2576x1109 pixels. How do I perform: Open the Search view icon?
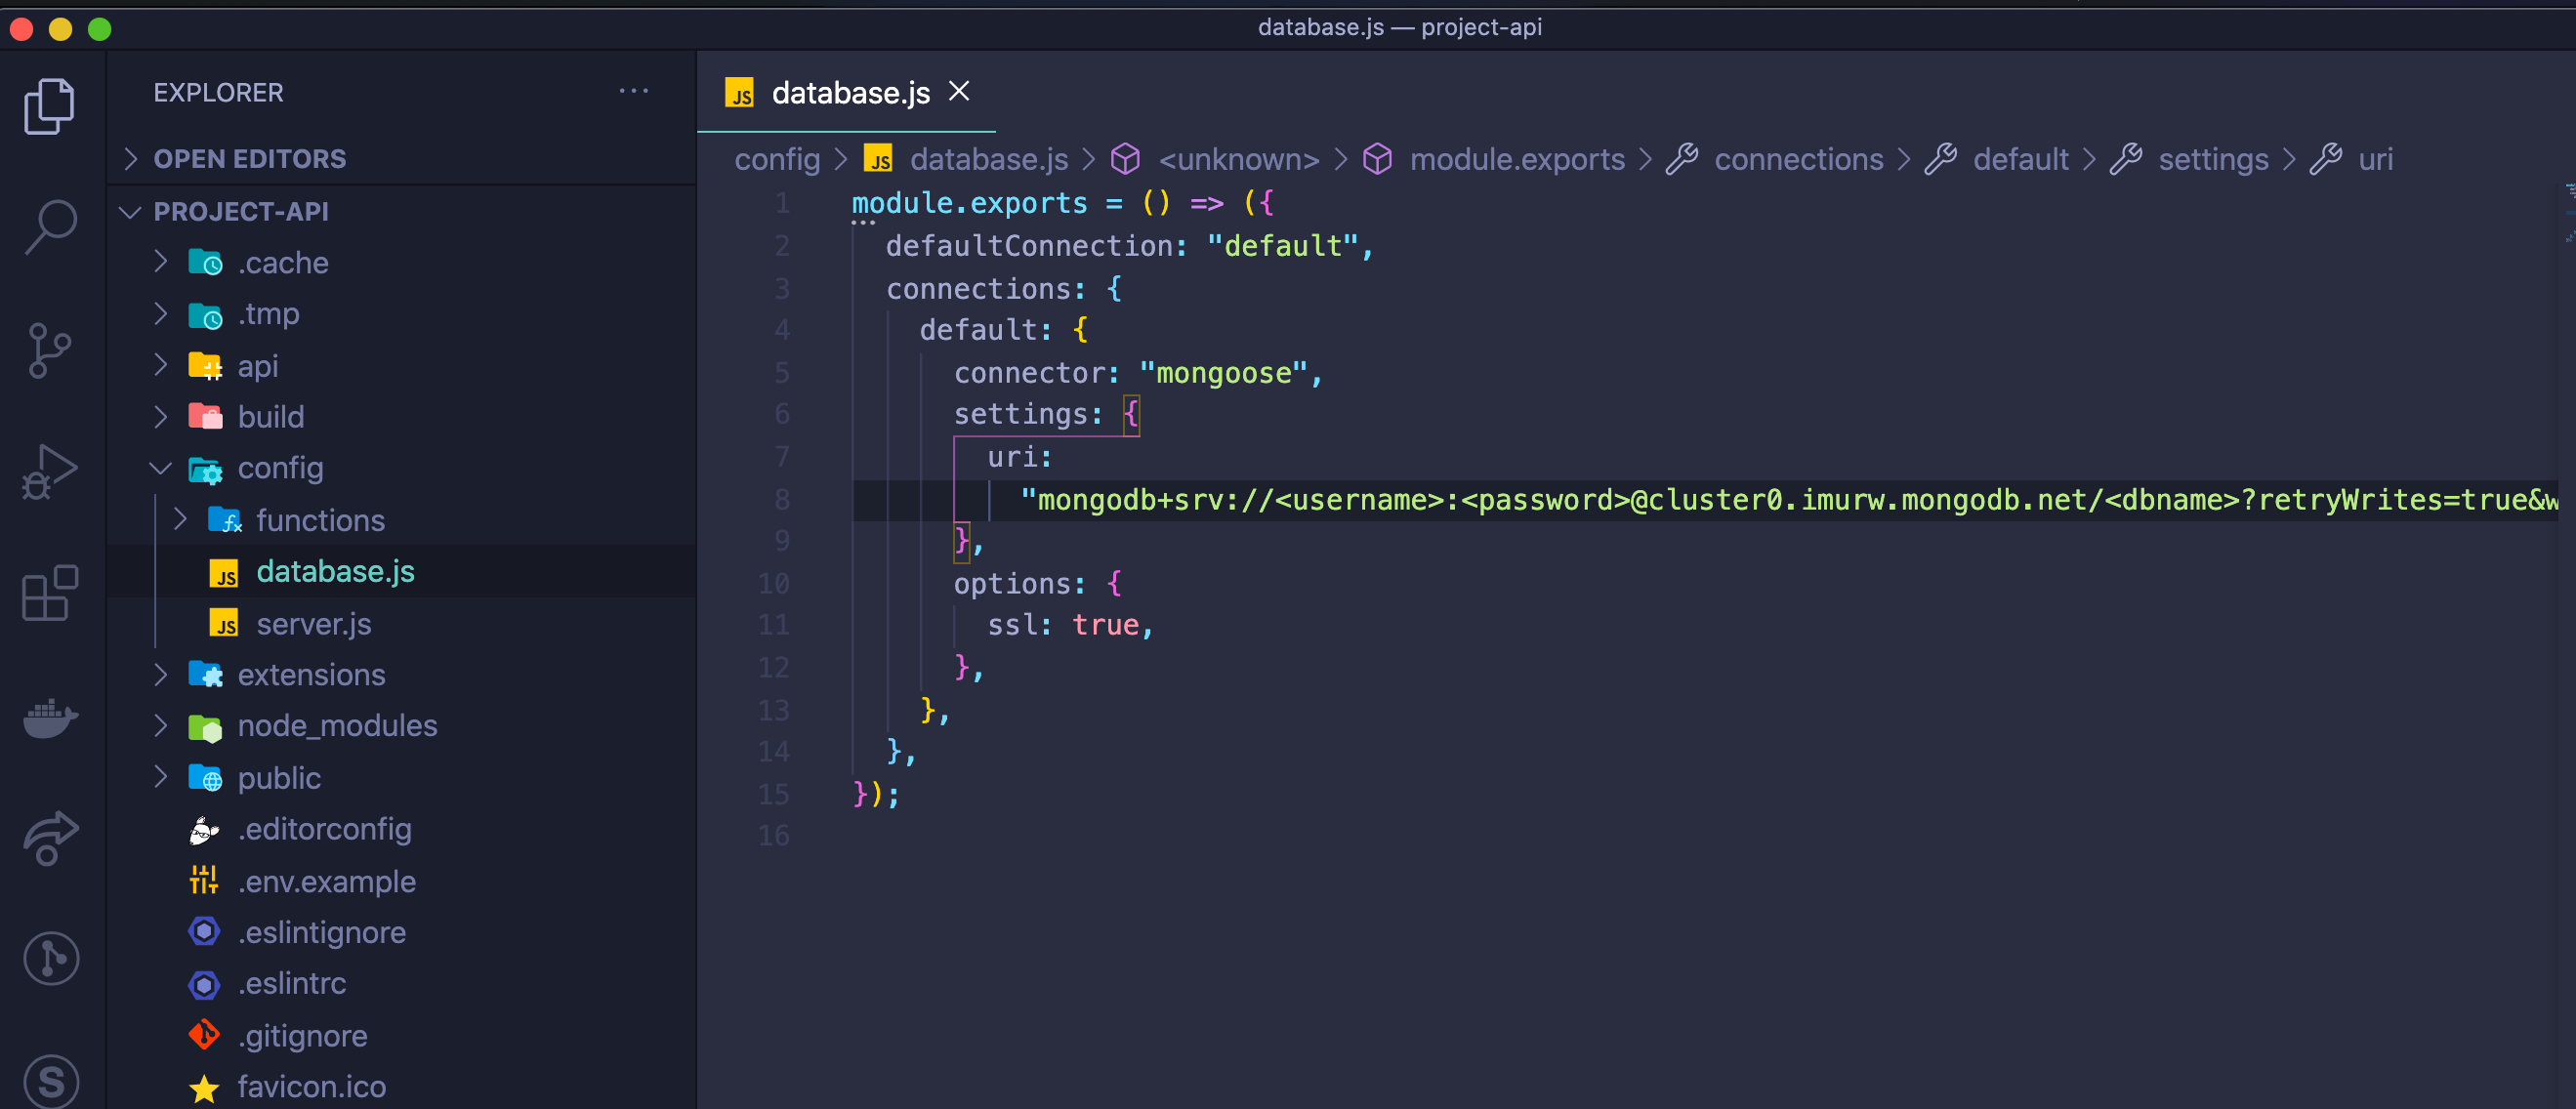(49, 227)
